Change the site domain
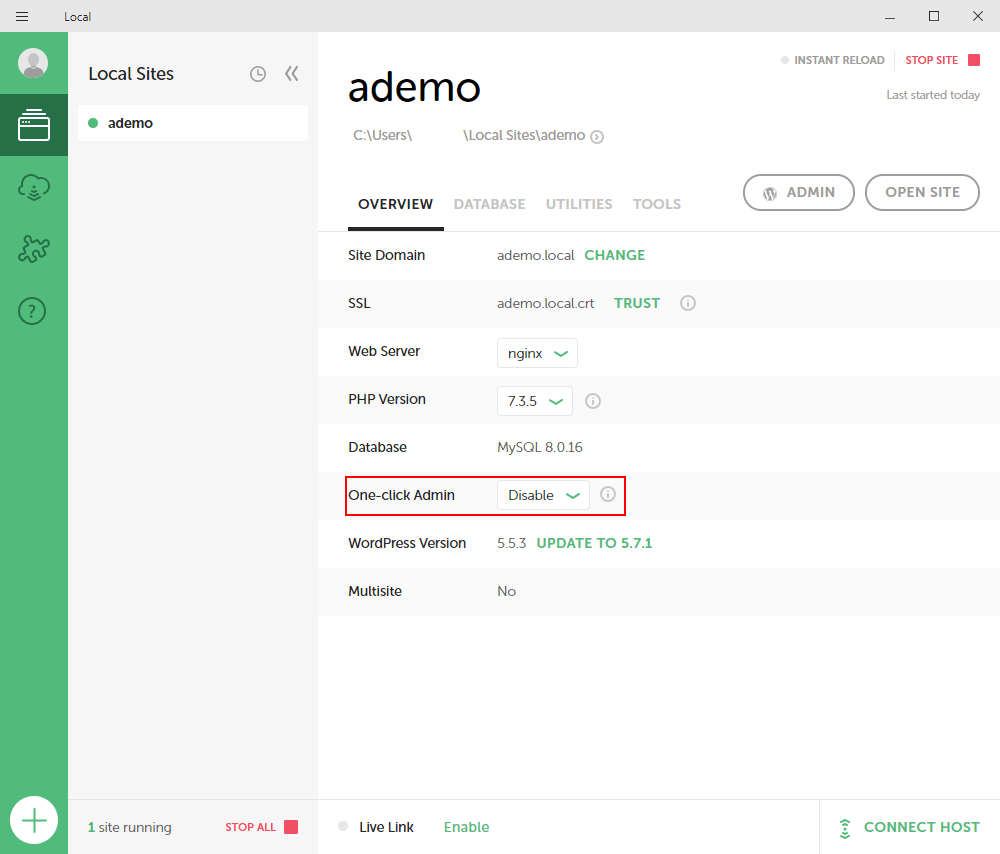The height and width of the screenshot is (854, 1000). [615, 255]
